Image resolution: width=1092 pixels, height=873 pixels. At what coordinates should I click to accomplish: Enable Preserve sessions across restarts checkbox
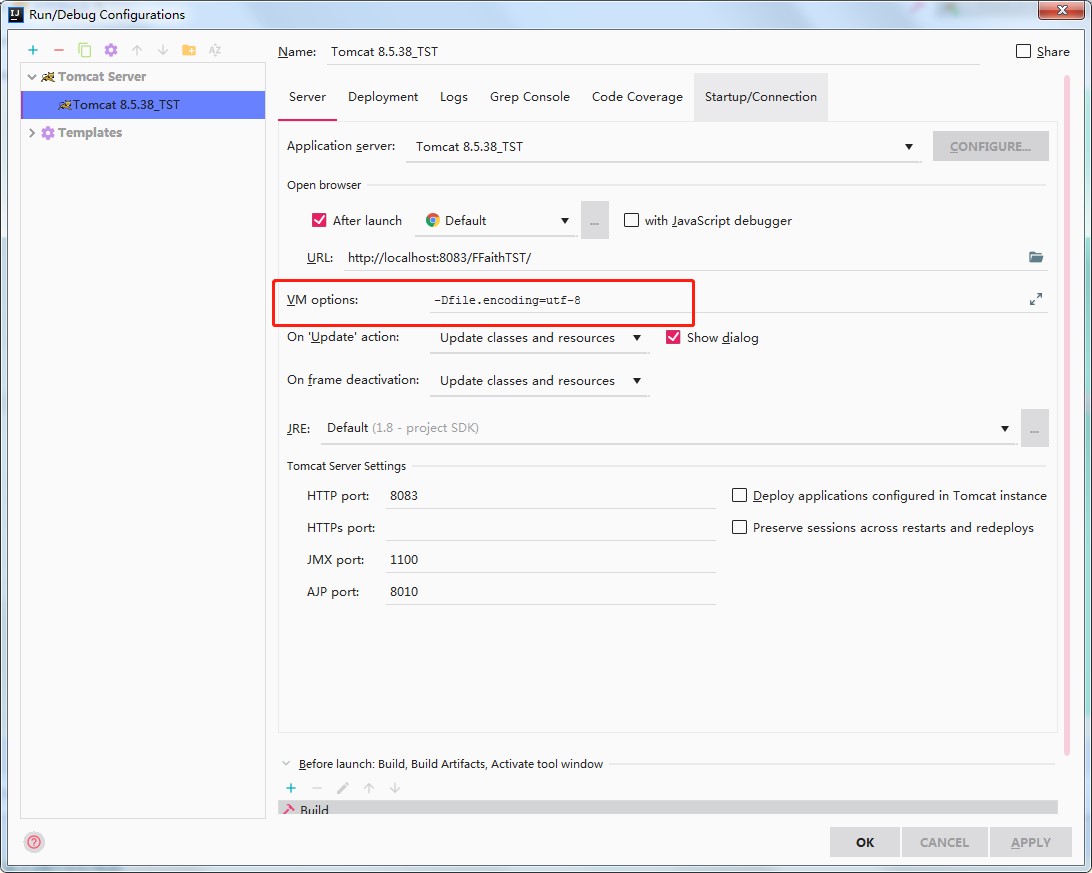(739, 527)
